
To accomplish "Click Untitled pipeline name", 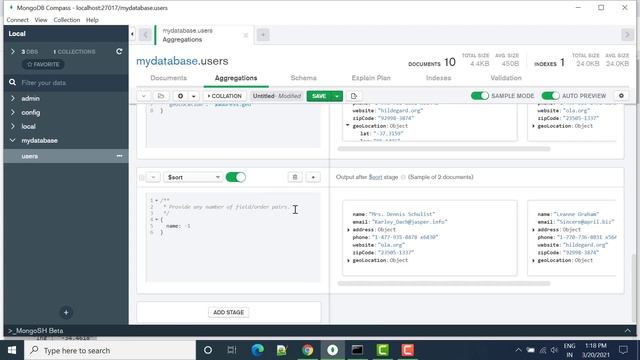I will [263, 96].
